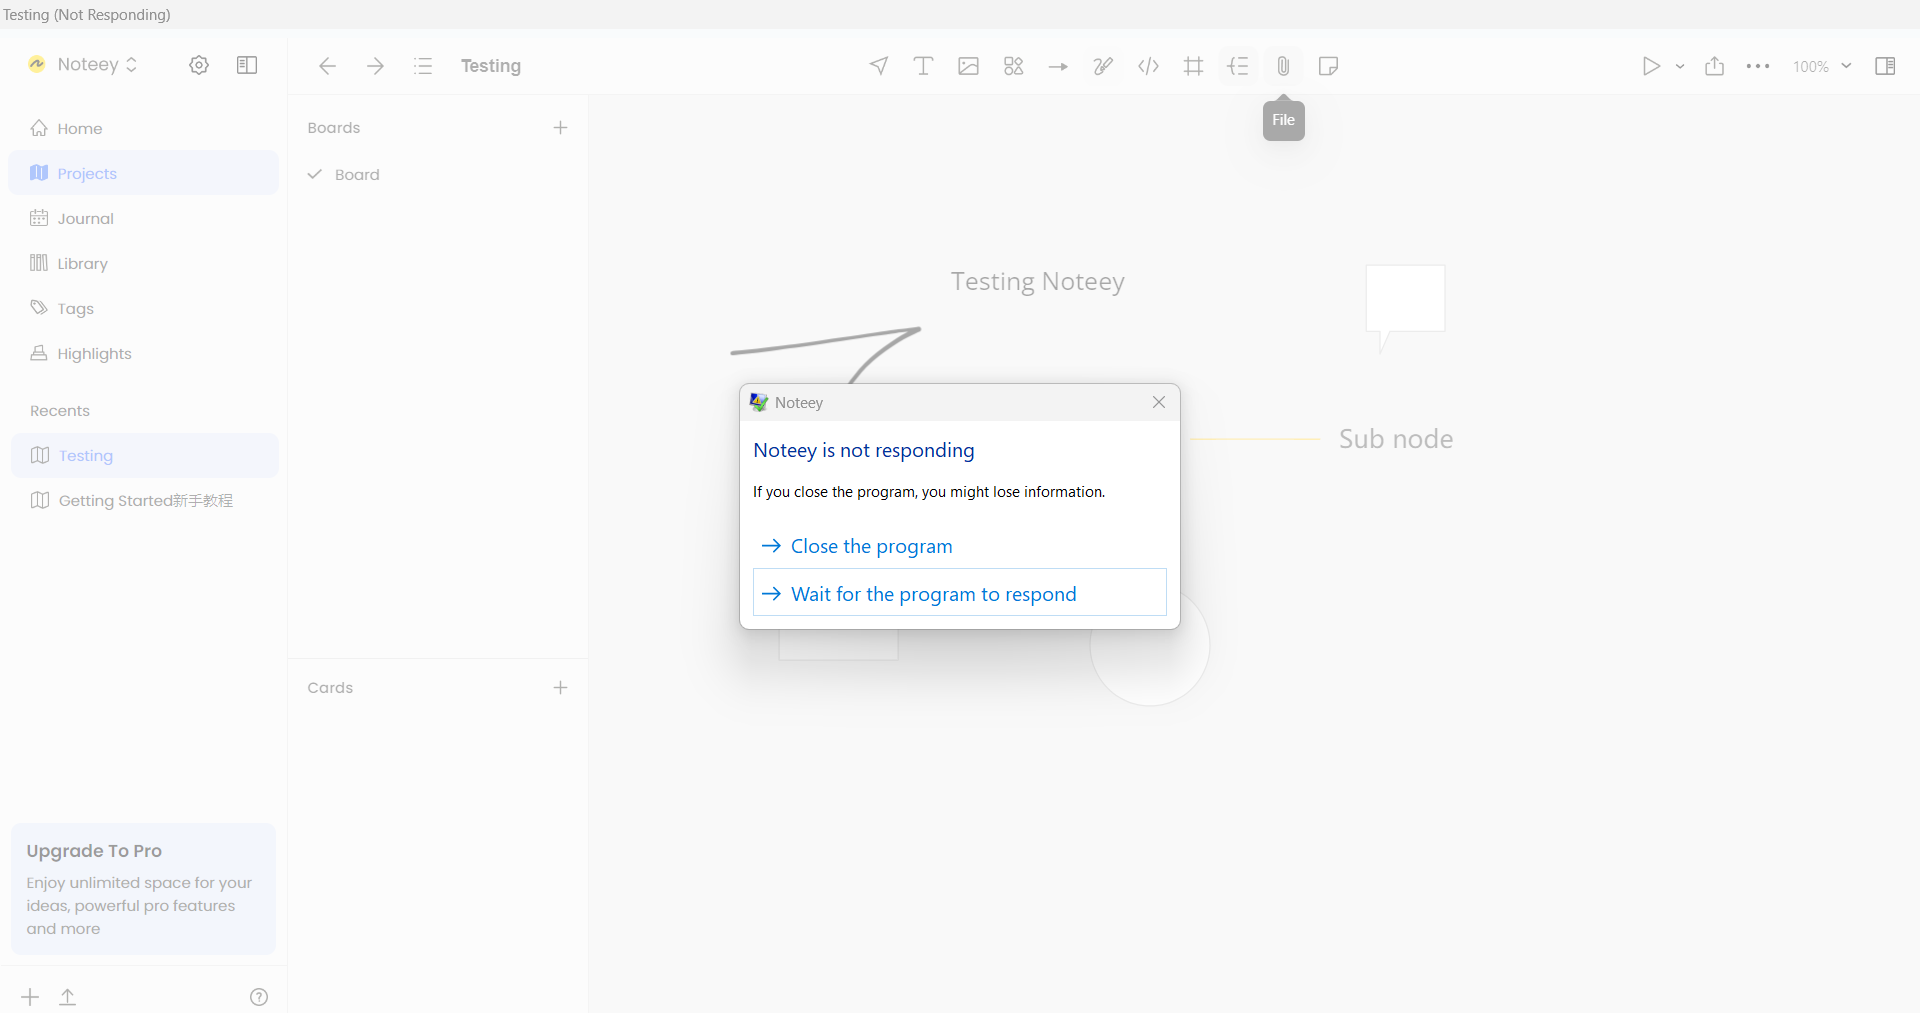Screen dimensions: 1920x1013
Task: Select the Mind map tool
Action: [1238, 66]
